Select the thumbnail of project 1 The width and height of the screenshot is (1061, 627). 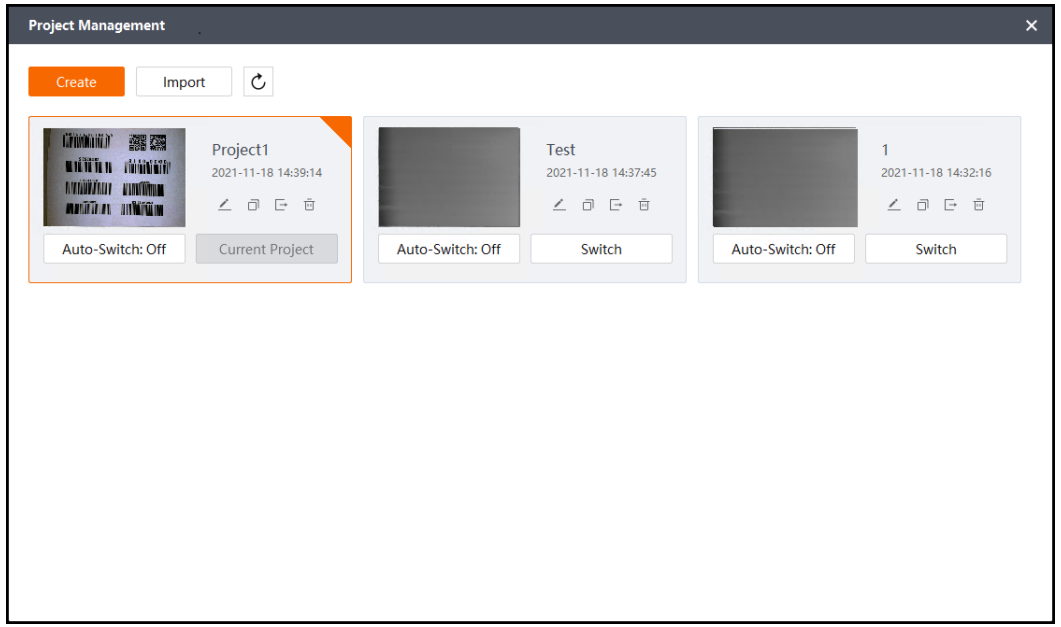[x=785, y=177]
